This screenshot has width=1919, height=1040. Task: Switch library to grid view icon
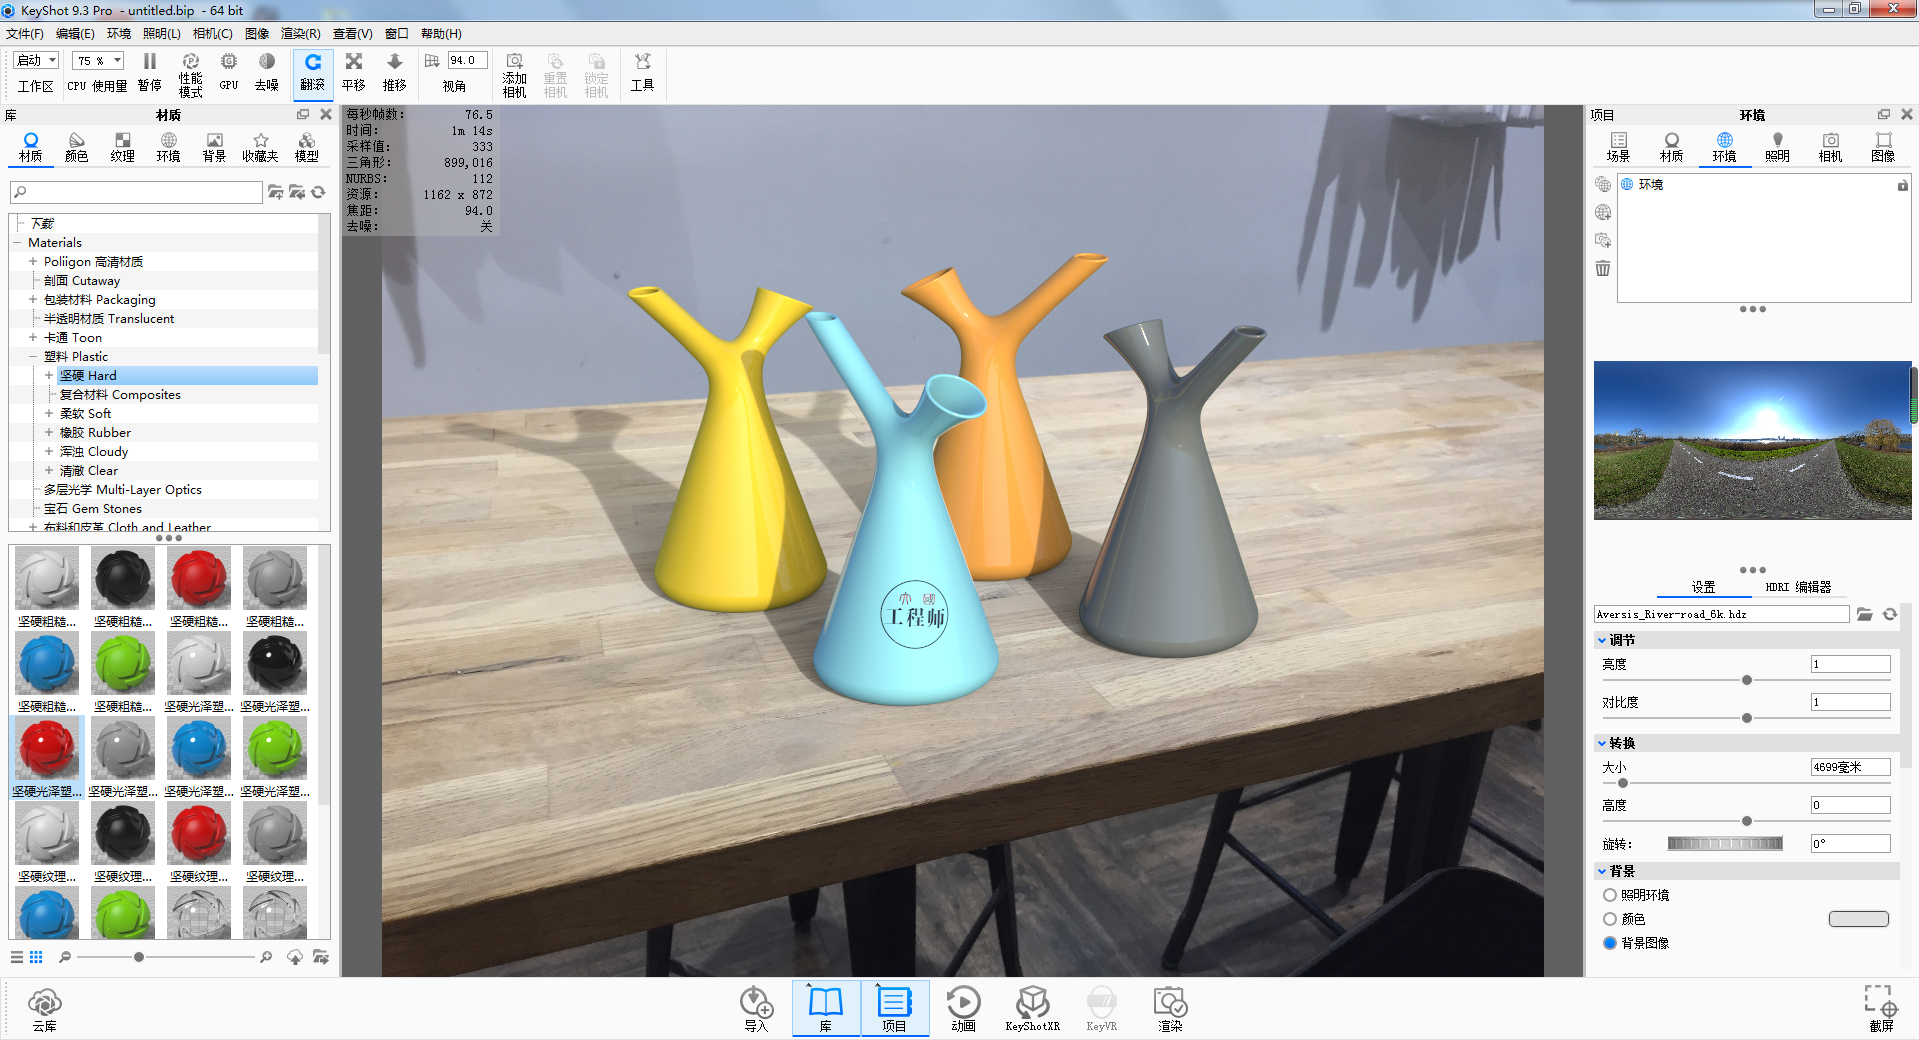tap(36, 957)
